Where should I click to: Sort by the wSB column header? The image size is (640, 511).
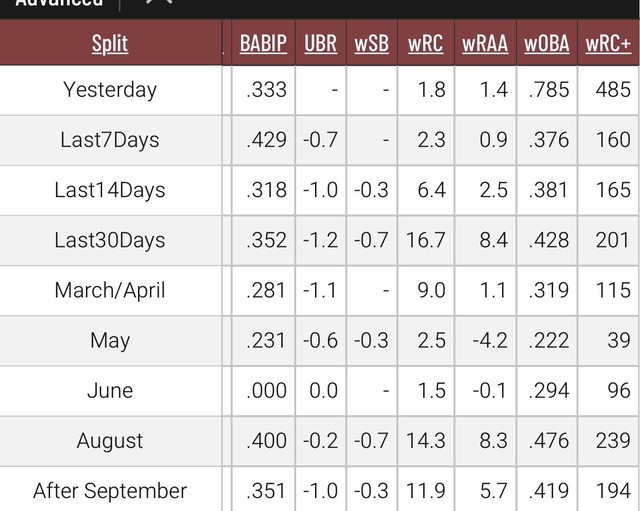pyautogui.click(x=371, y=43)
